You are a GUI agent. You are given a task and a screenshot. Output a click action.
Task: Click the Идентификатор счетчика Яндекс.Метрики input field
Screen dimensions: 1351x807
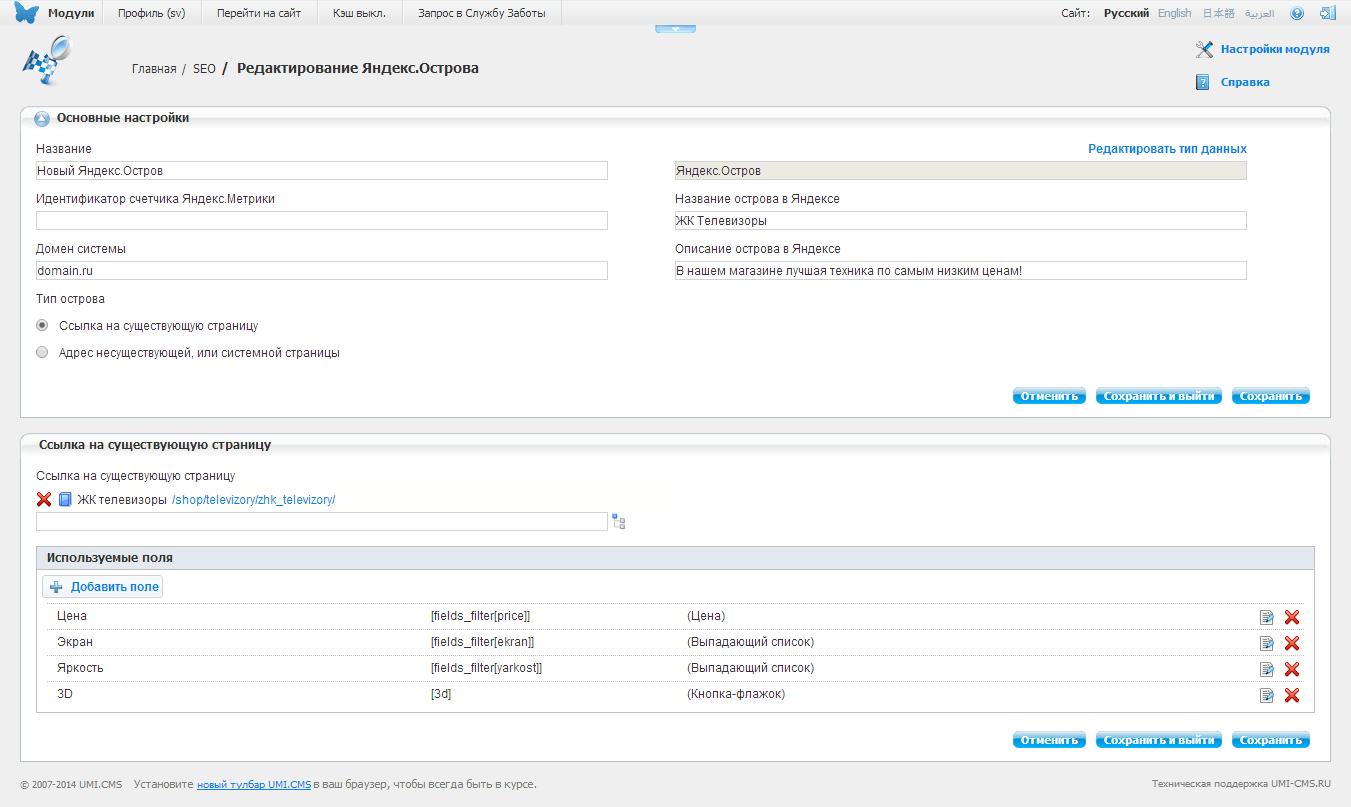(321, 221)
